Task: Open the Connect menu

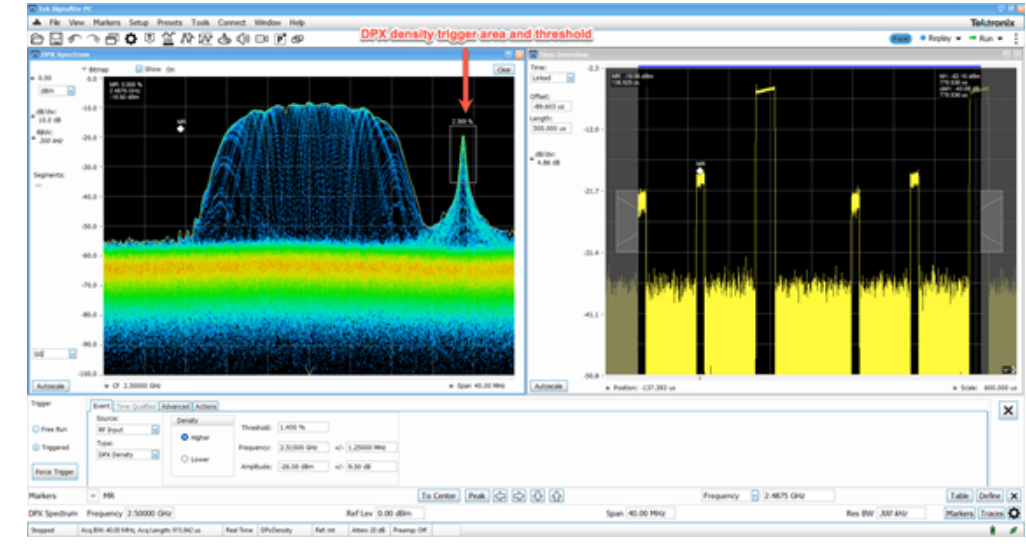Action: tap(232, 22)
